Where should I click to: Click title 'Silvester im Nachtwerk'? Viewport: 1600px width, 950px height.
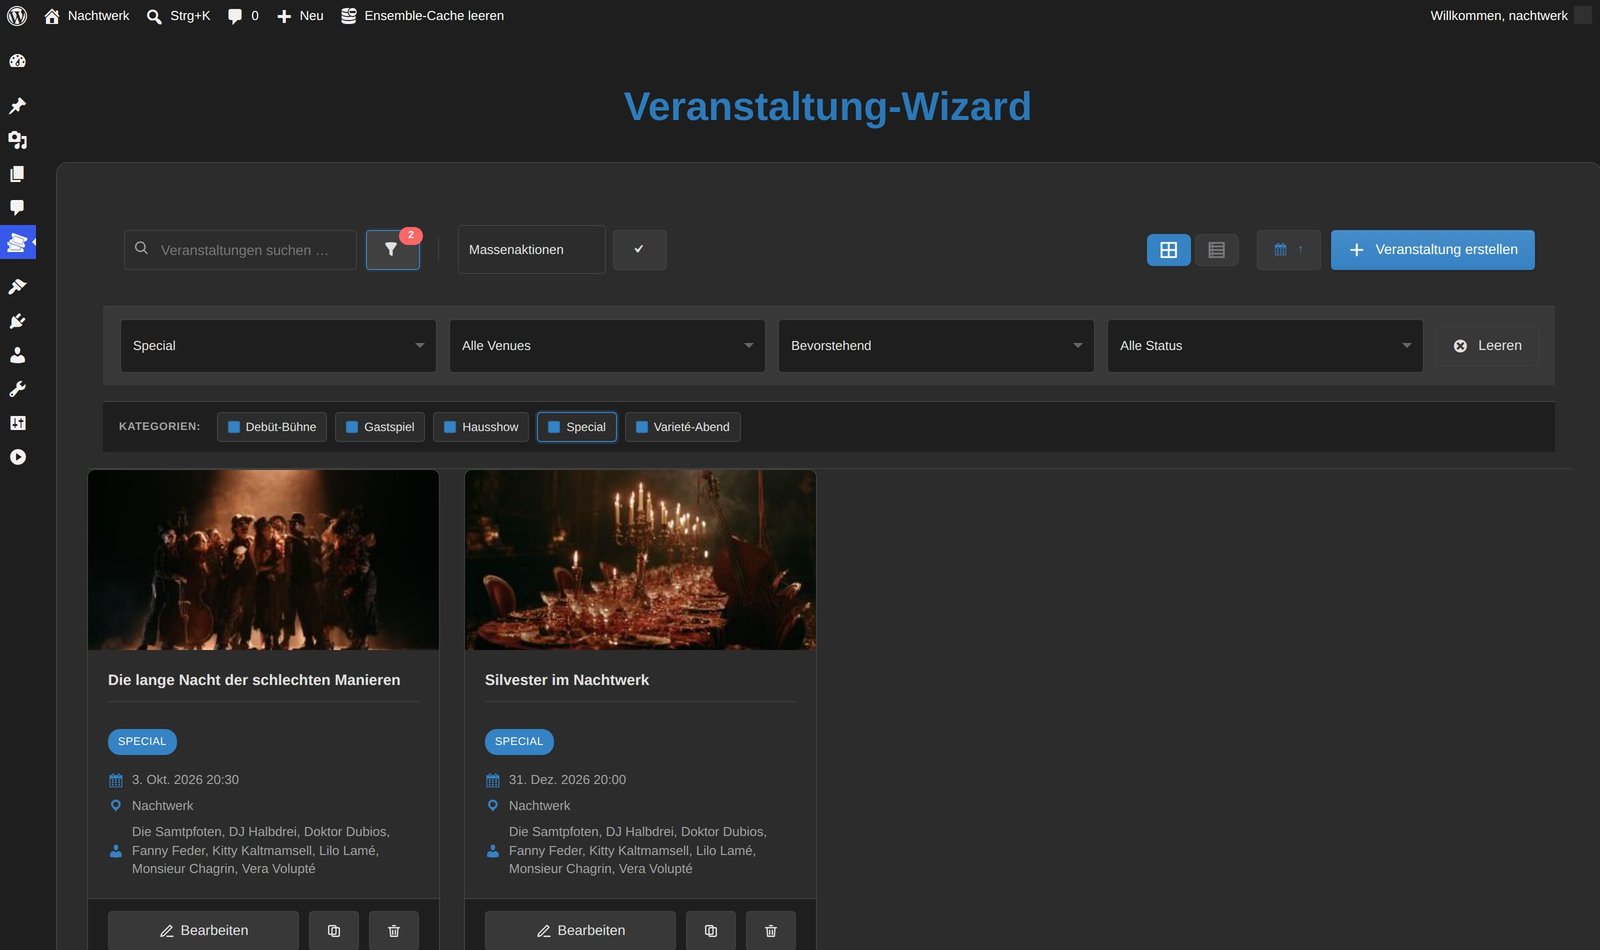point(567,680)
